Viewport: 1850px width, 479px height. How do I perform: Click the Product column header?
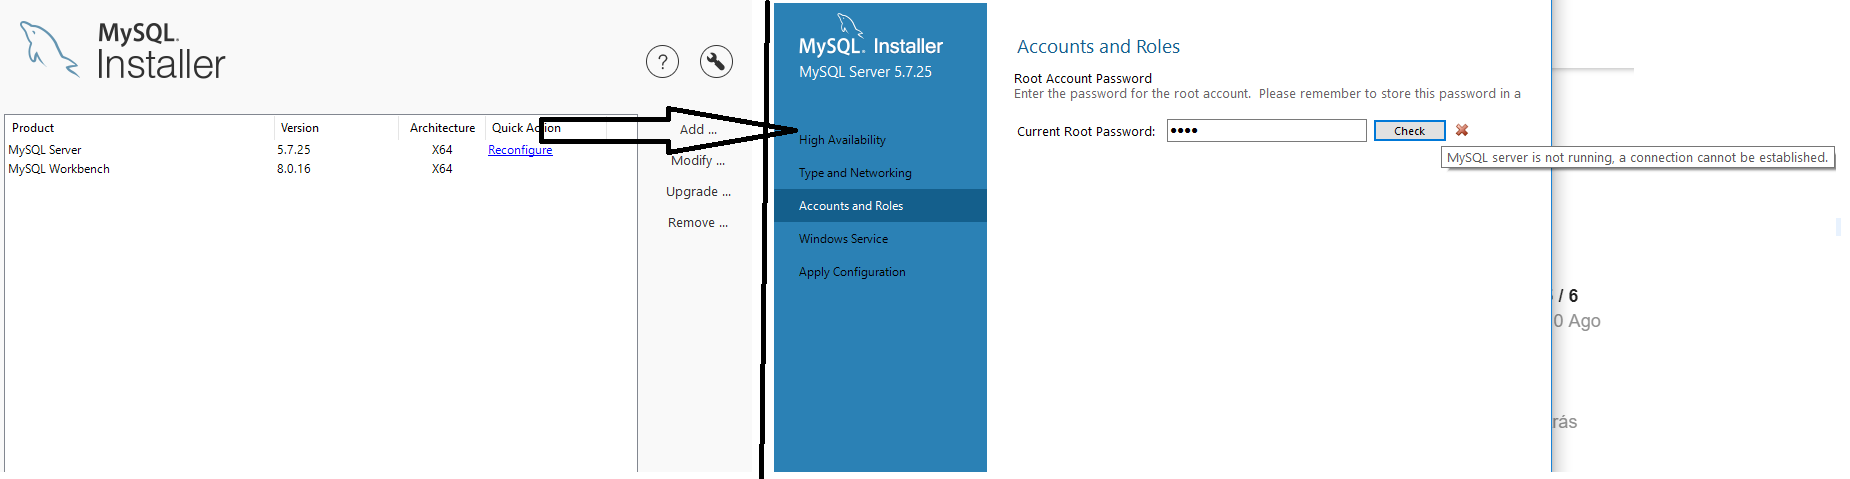point(140,128)
